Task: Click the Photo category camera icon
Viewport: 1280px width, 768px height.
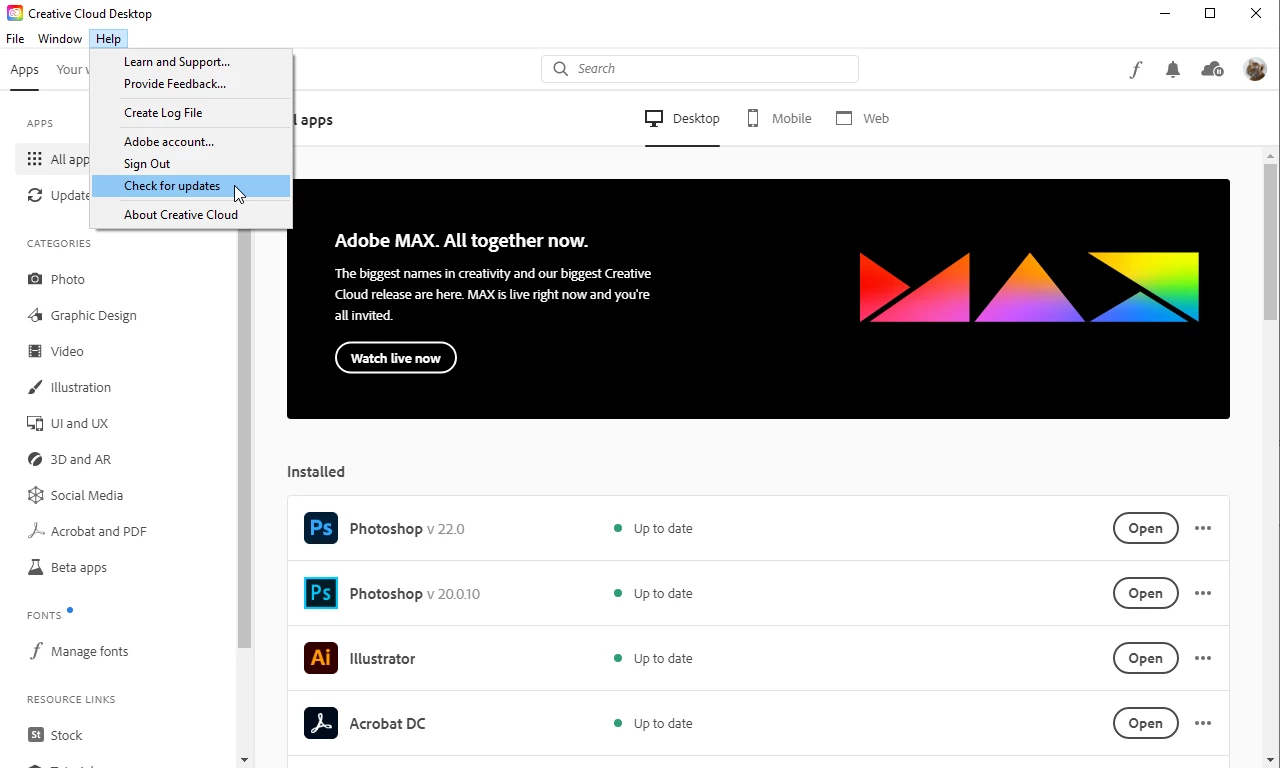Action: (35, 279)
